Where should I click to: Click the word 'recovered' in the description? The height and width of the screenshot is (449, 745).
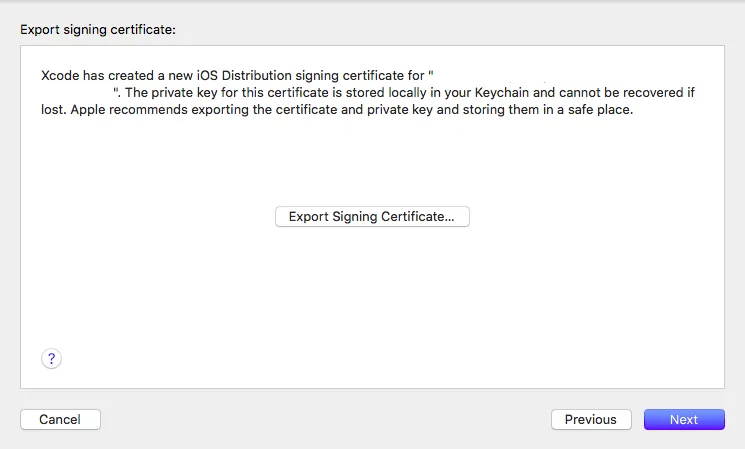(x=644, y=93)
